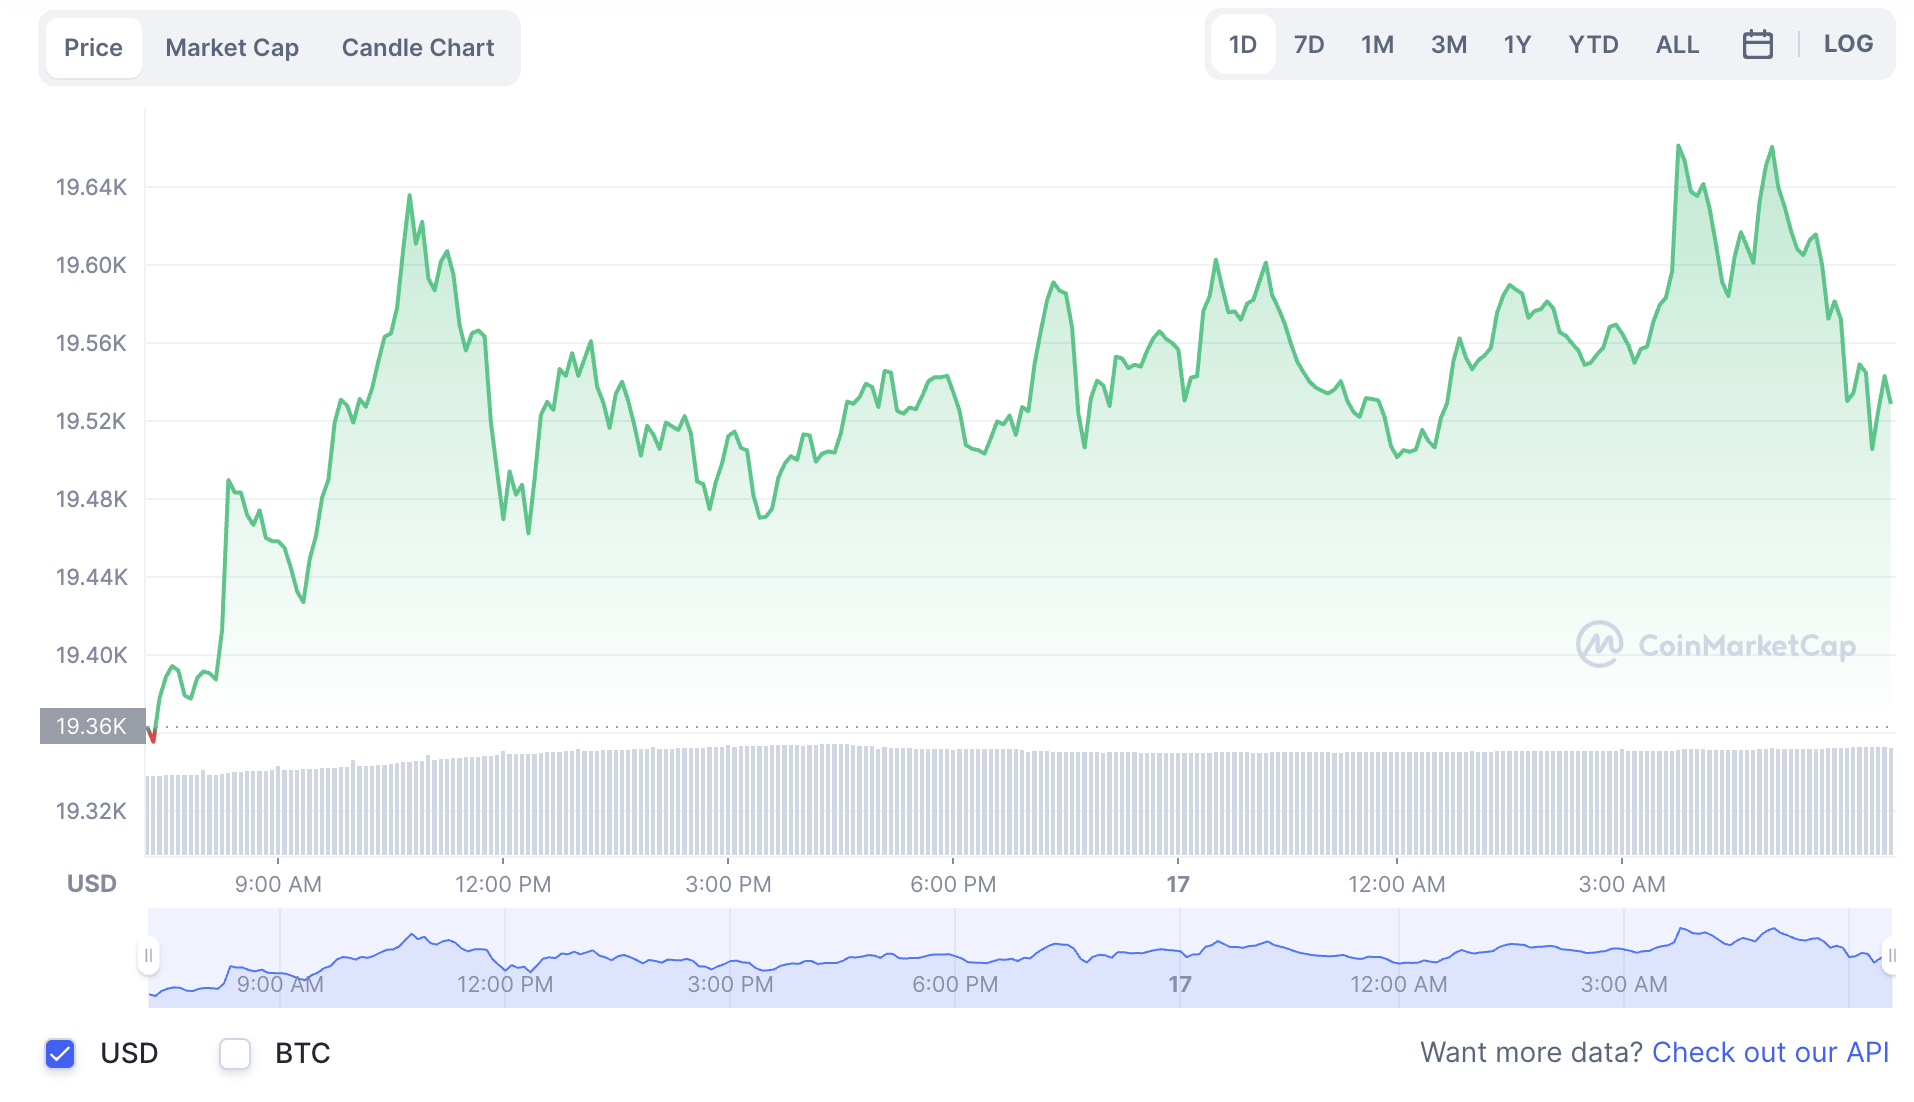Show the 7D time range
The image size is (1914, 1102).
click(x=1308, y=45)
